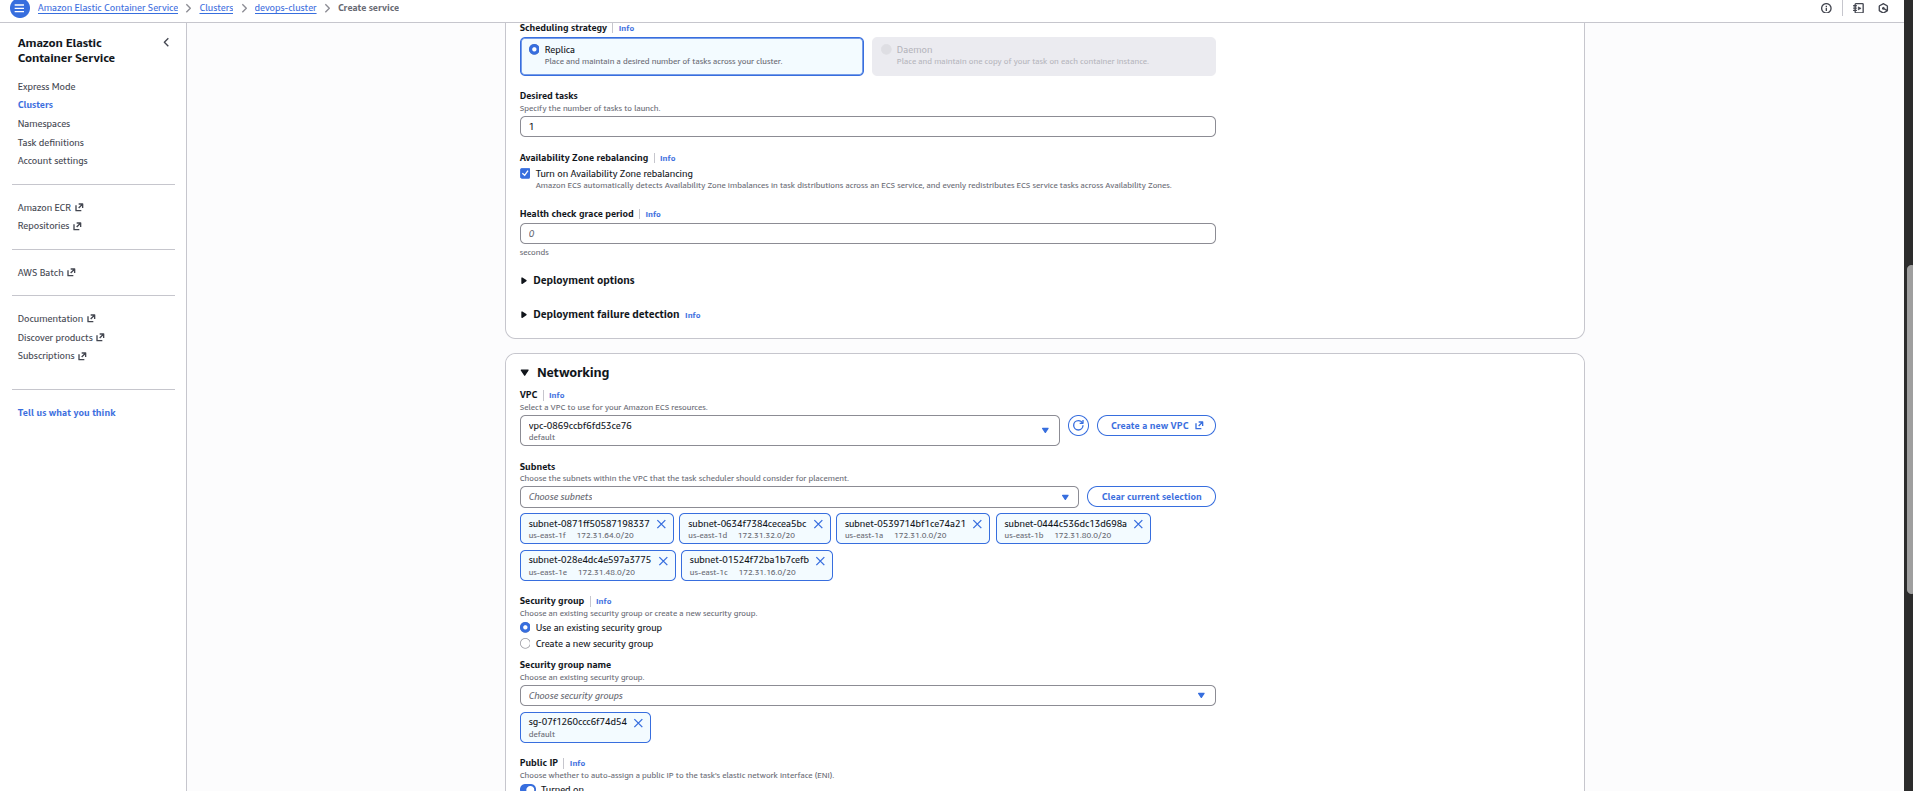
Task: Remove subnet-01524f72ba1b7cefb from the selection
Action: (x=820, y=561)
